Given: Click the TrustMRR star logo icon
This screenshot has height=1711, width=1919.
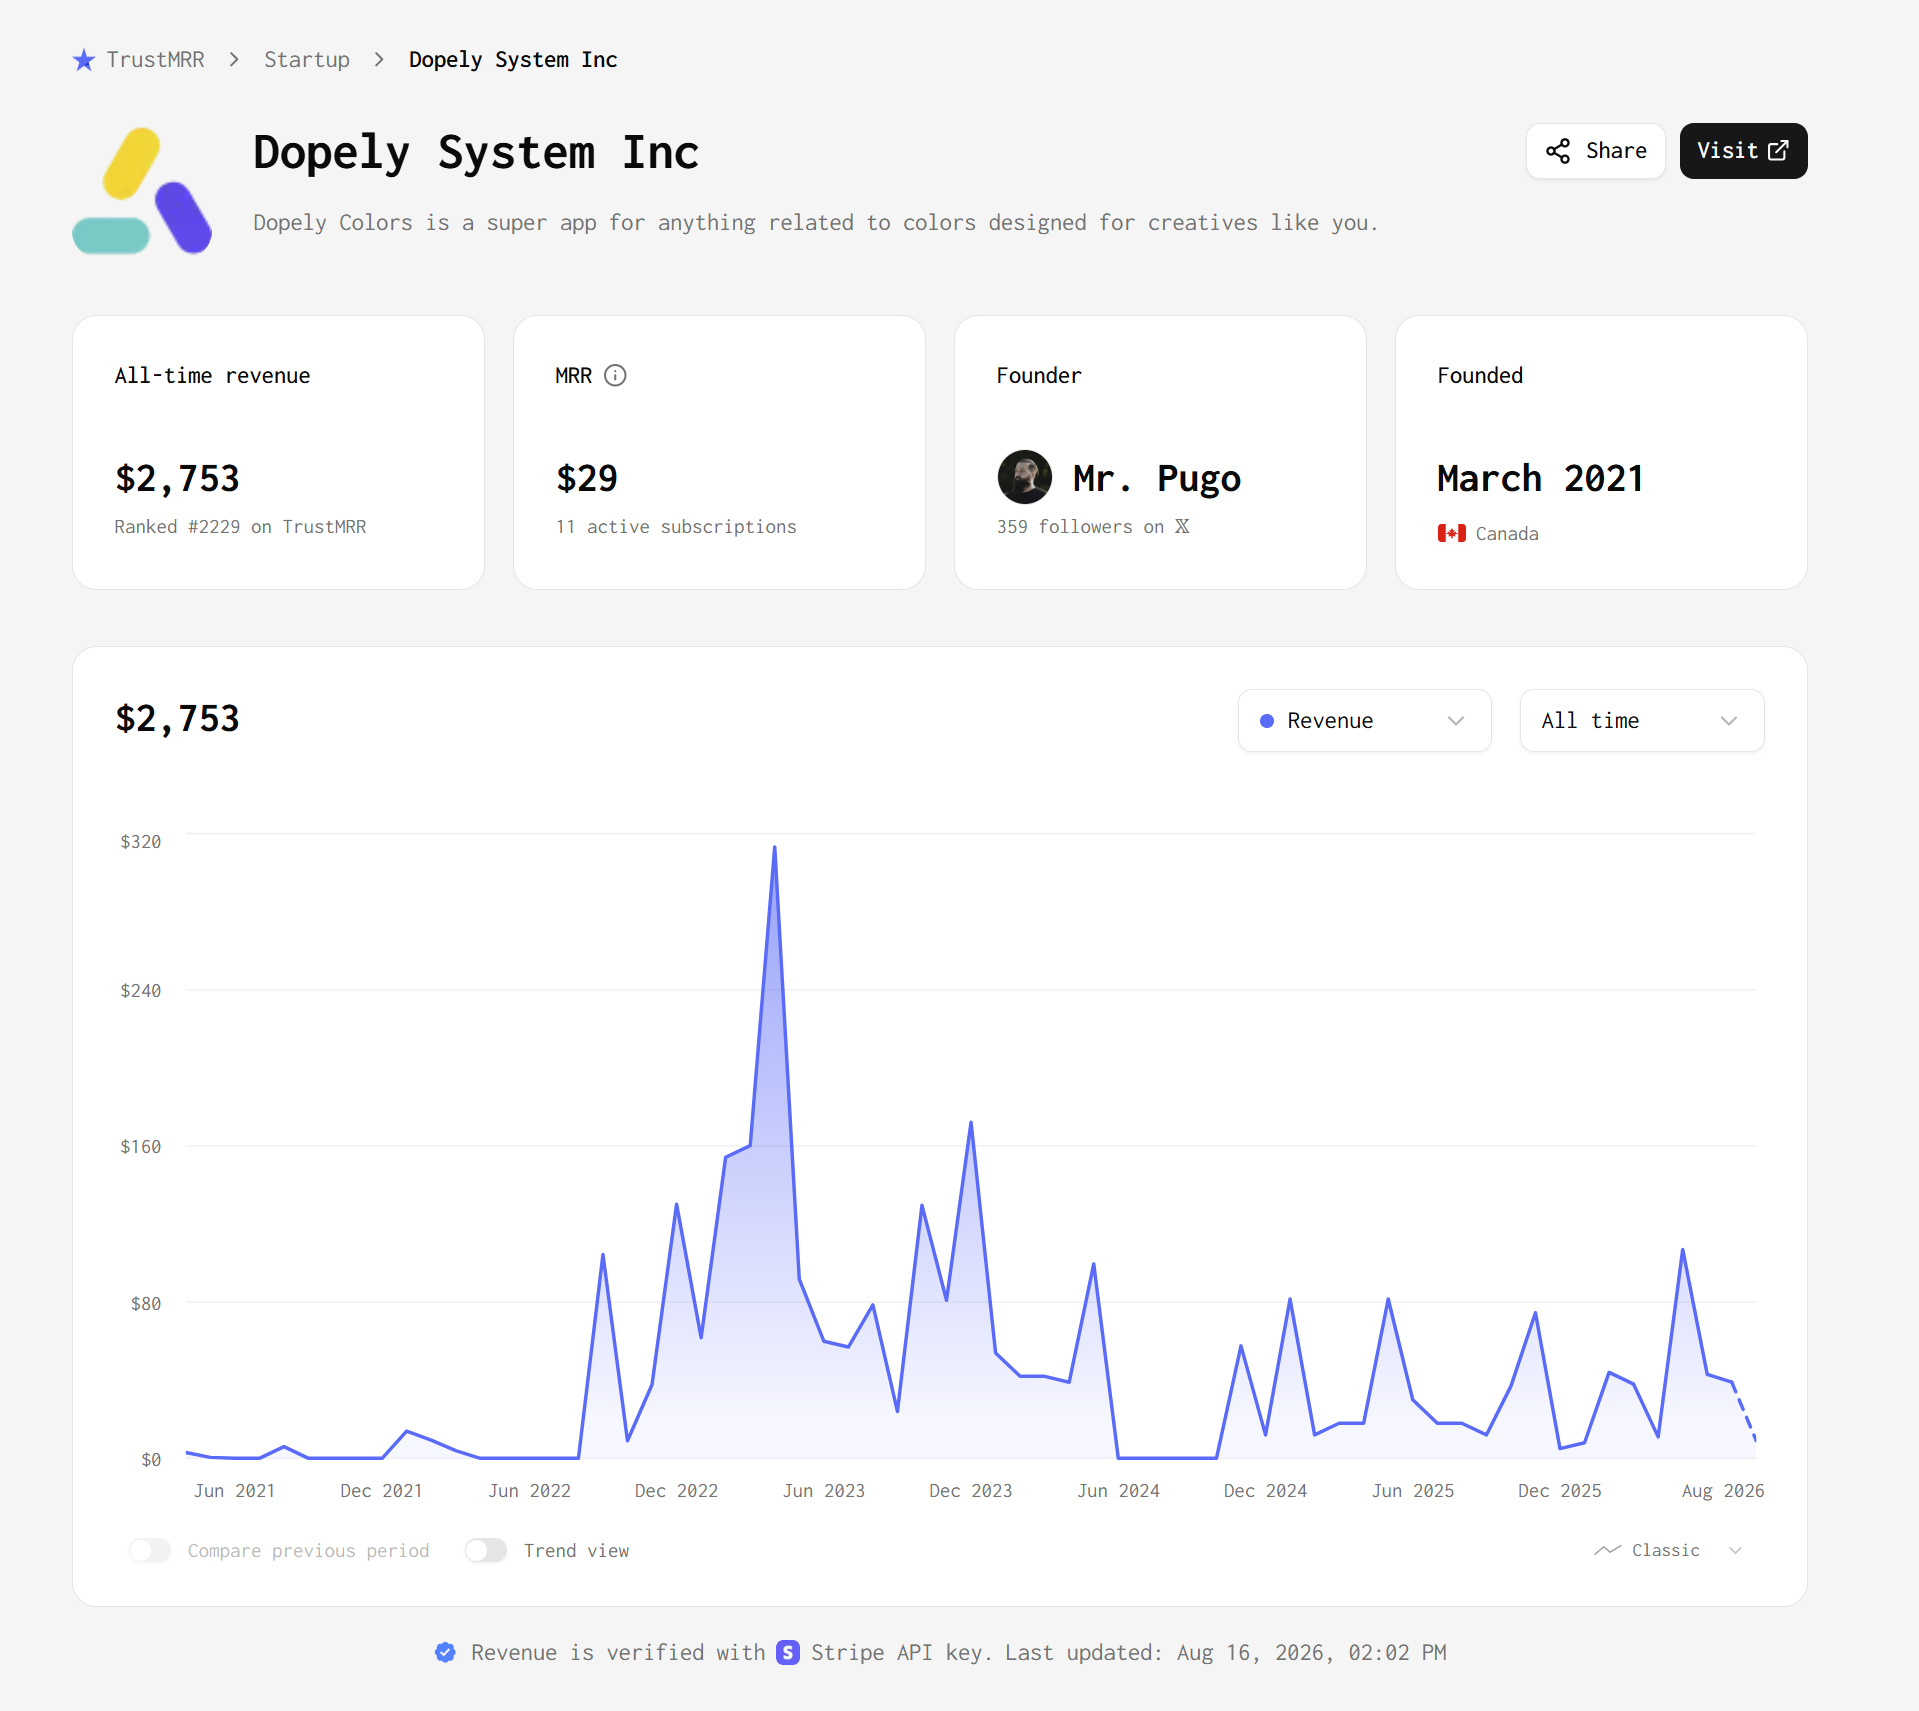Looking at the screenshot, I should coord(84,60).
